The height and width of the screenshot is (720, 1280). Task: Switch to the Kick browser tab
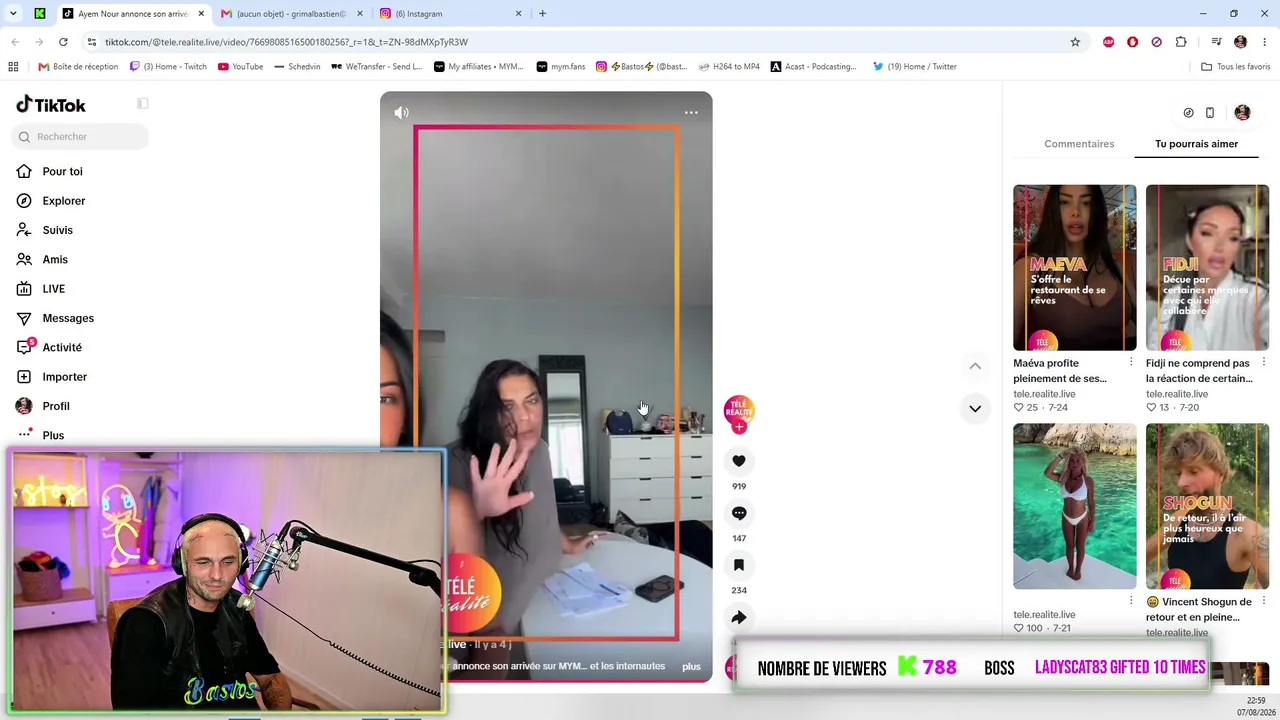point(39,14)
